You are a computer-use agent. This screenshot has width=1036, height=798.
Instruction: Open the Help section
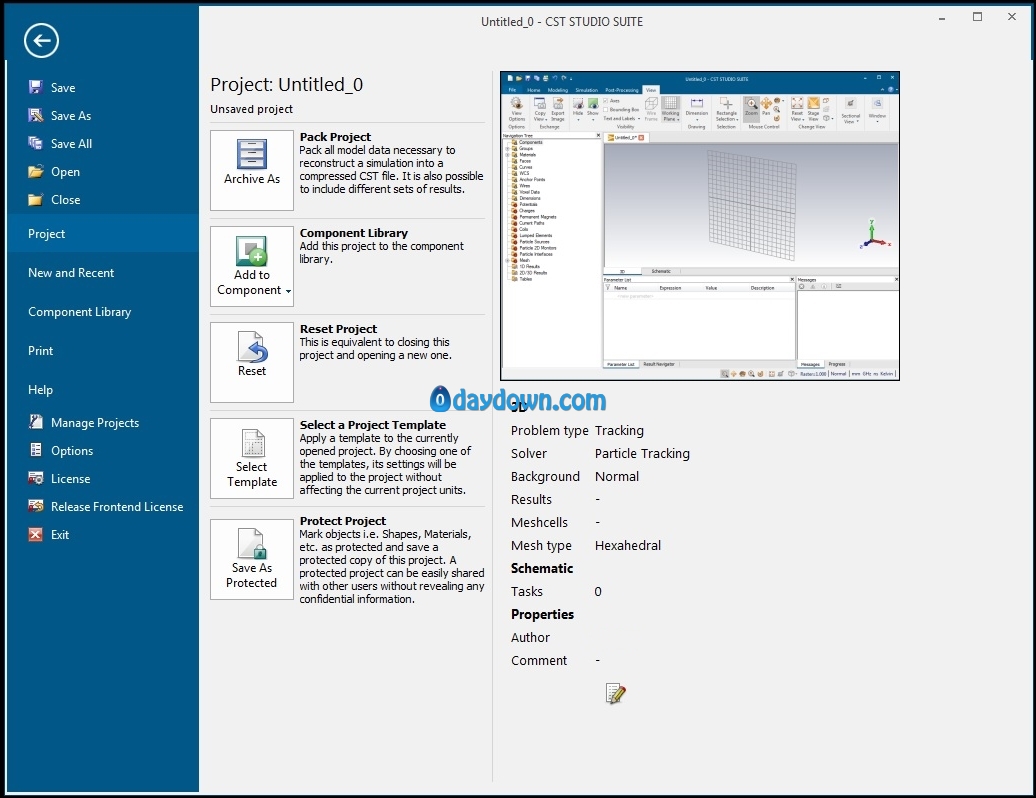pyautogui.click(x=102, y=389)
